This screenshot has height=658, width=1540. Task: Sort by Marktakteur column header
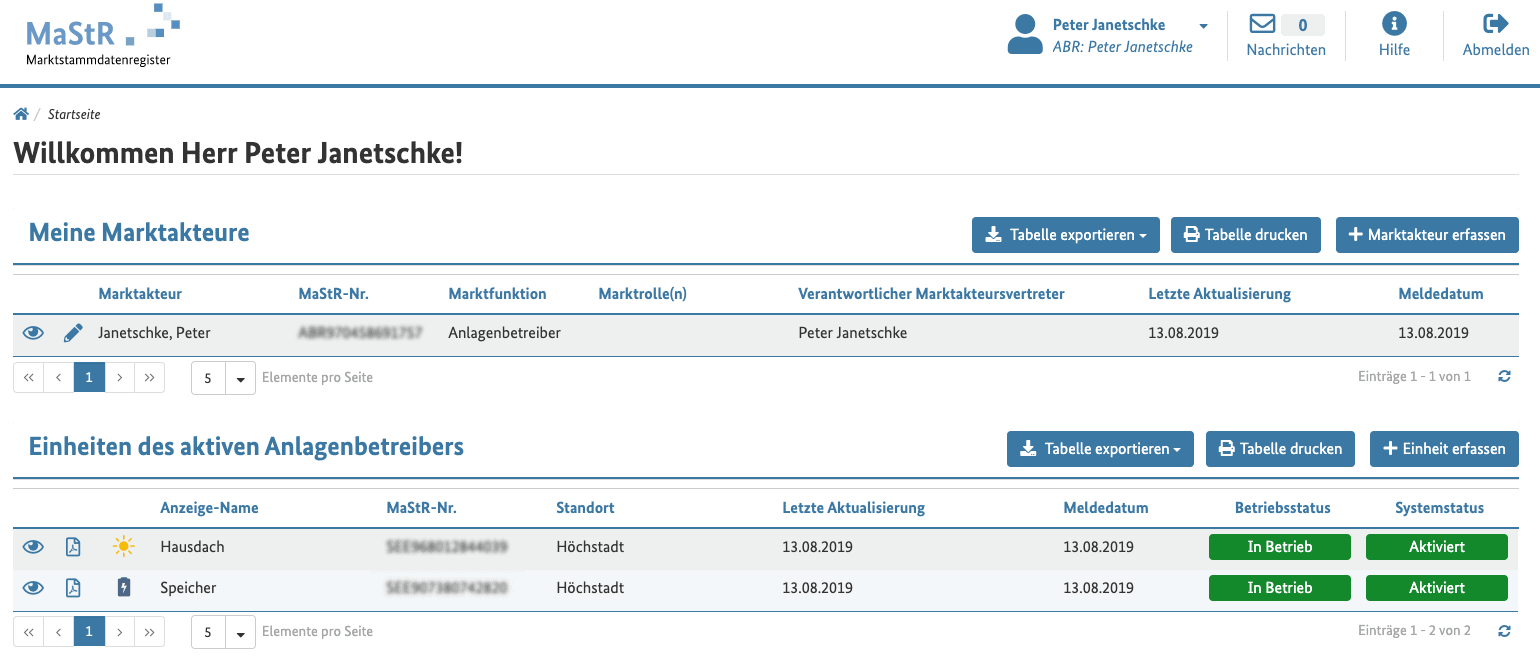click(140, 294)
